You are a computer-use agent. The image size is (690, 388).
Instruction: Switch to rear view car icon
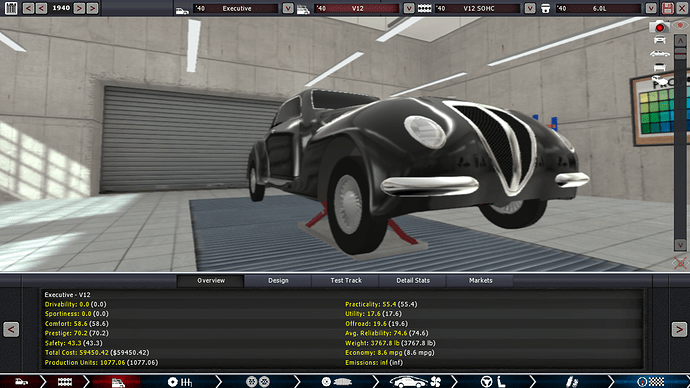coord(659,67)
